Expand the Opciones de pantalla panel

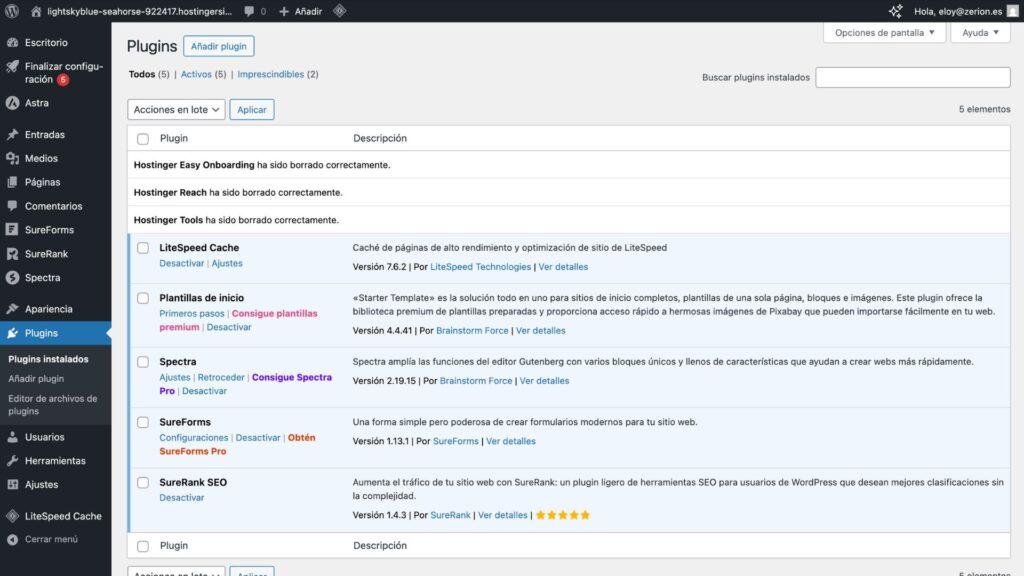(886, 32)
